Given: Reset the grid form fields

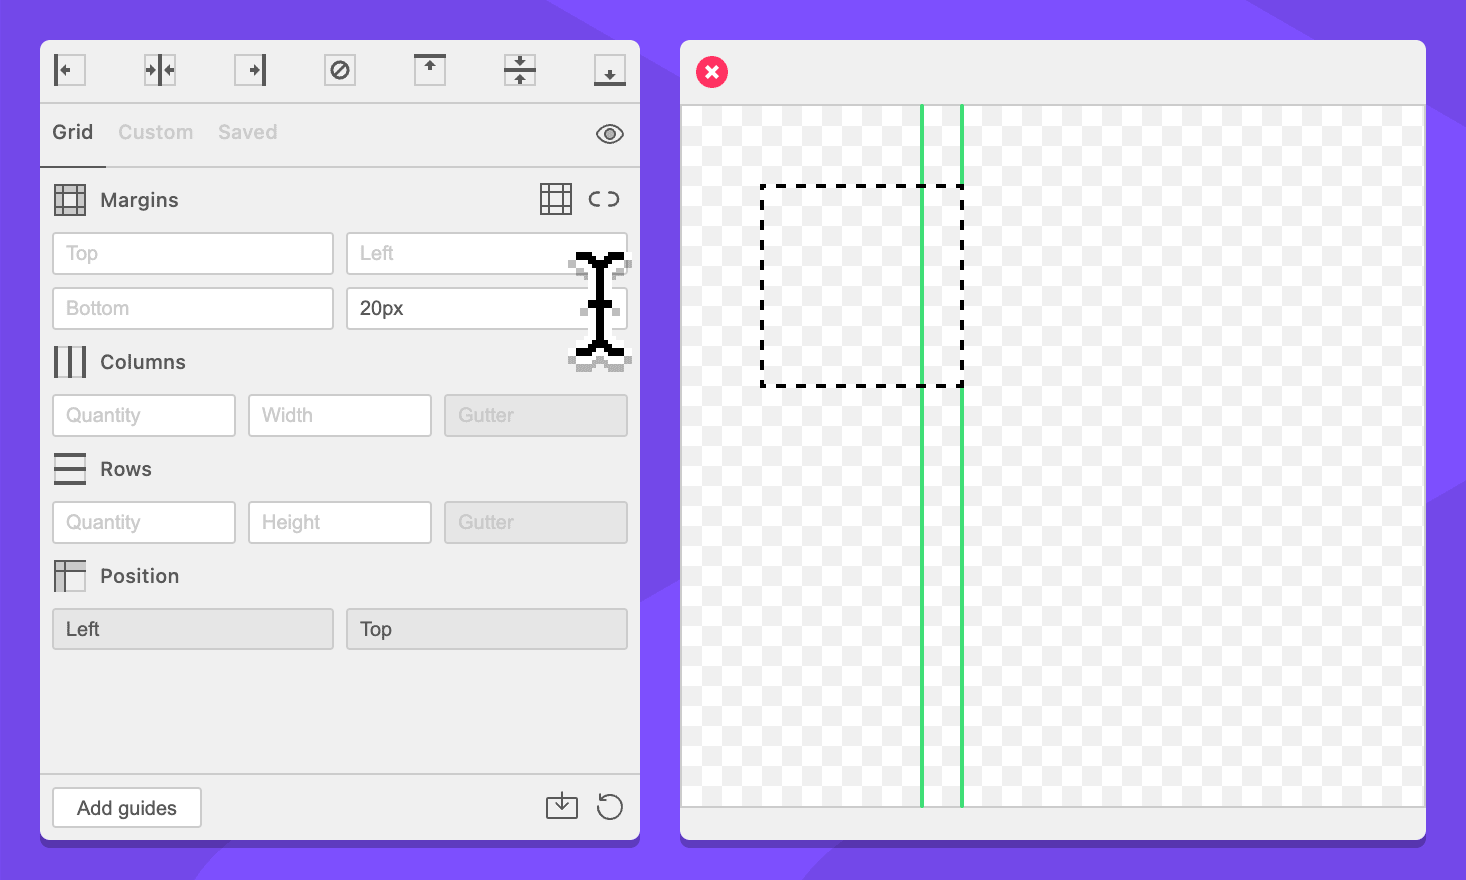Looking at the screenshot, I should pyautogui.click(x=609, y=806).
